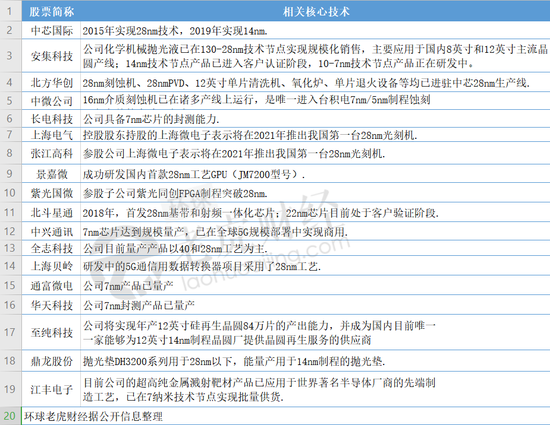Select row header 13
The height and width of the screenshot is (425, 550).
pyautogui.click(x=11, y=248)
